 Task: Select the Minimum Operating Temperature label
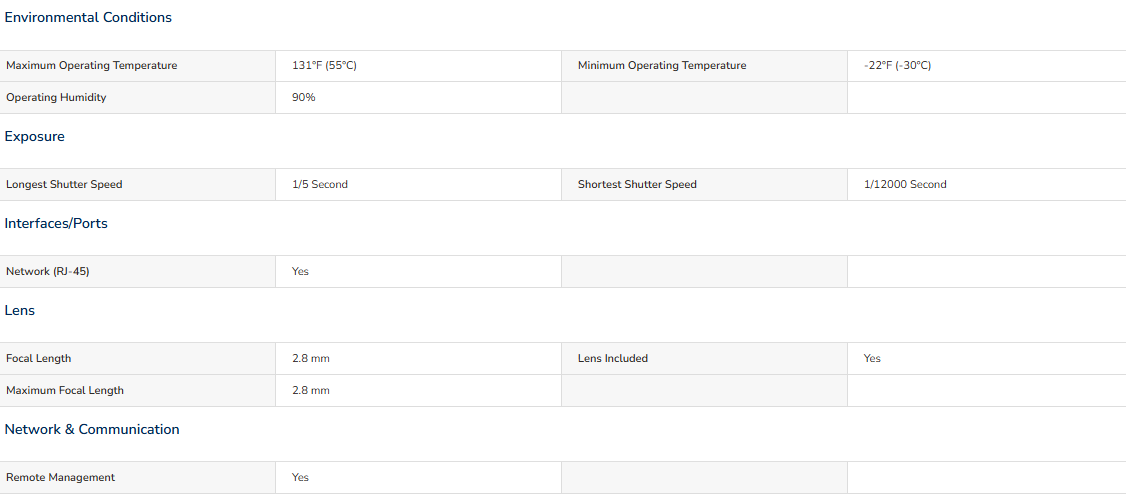662,66
